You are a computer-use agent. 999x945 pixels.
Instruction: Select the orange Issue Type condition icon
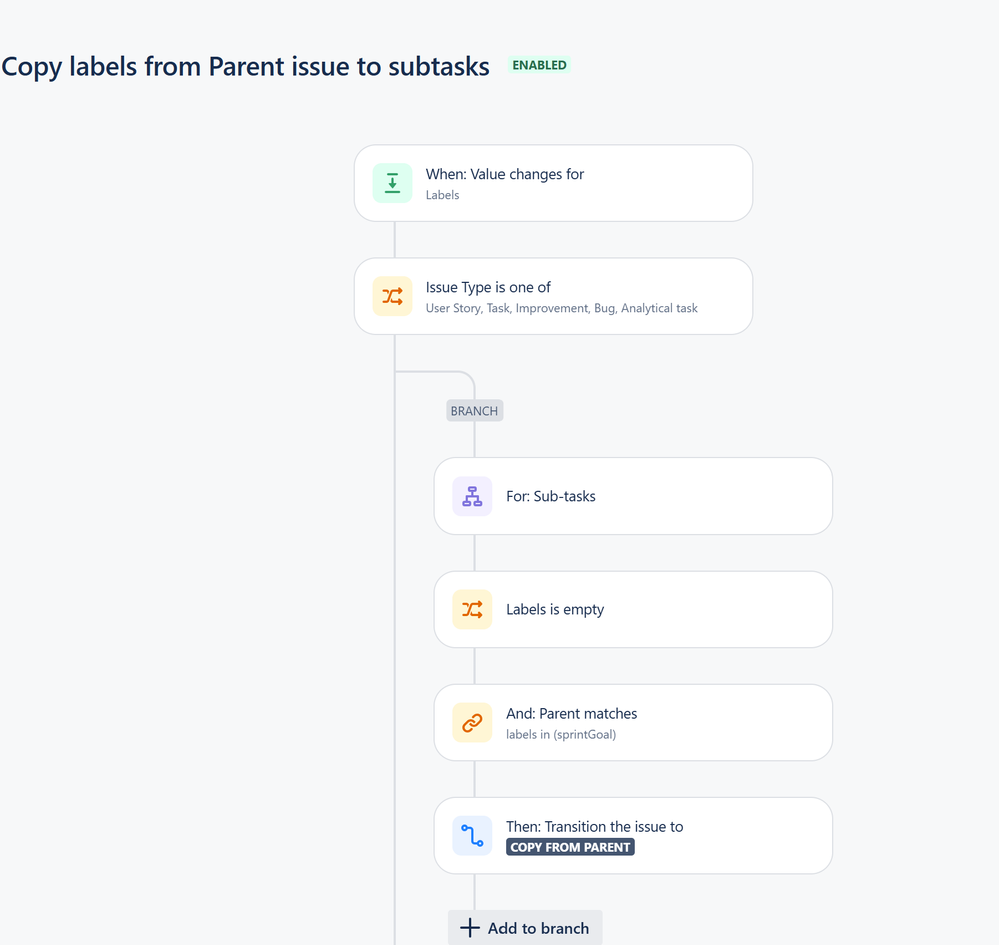pos(392,296)
